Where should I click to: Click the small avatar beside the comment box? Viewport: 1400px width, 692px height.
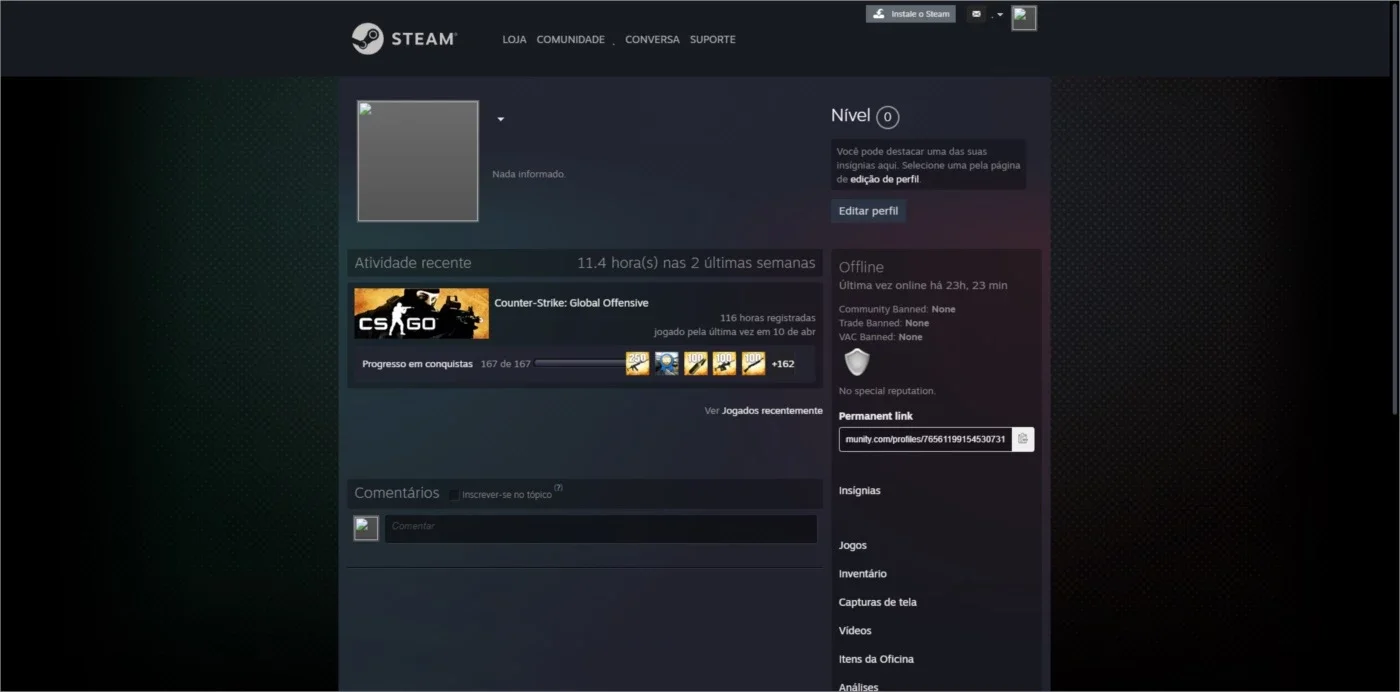click(x=366, y=529)
